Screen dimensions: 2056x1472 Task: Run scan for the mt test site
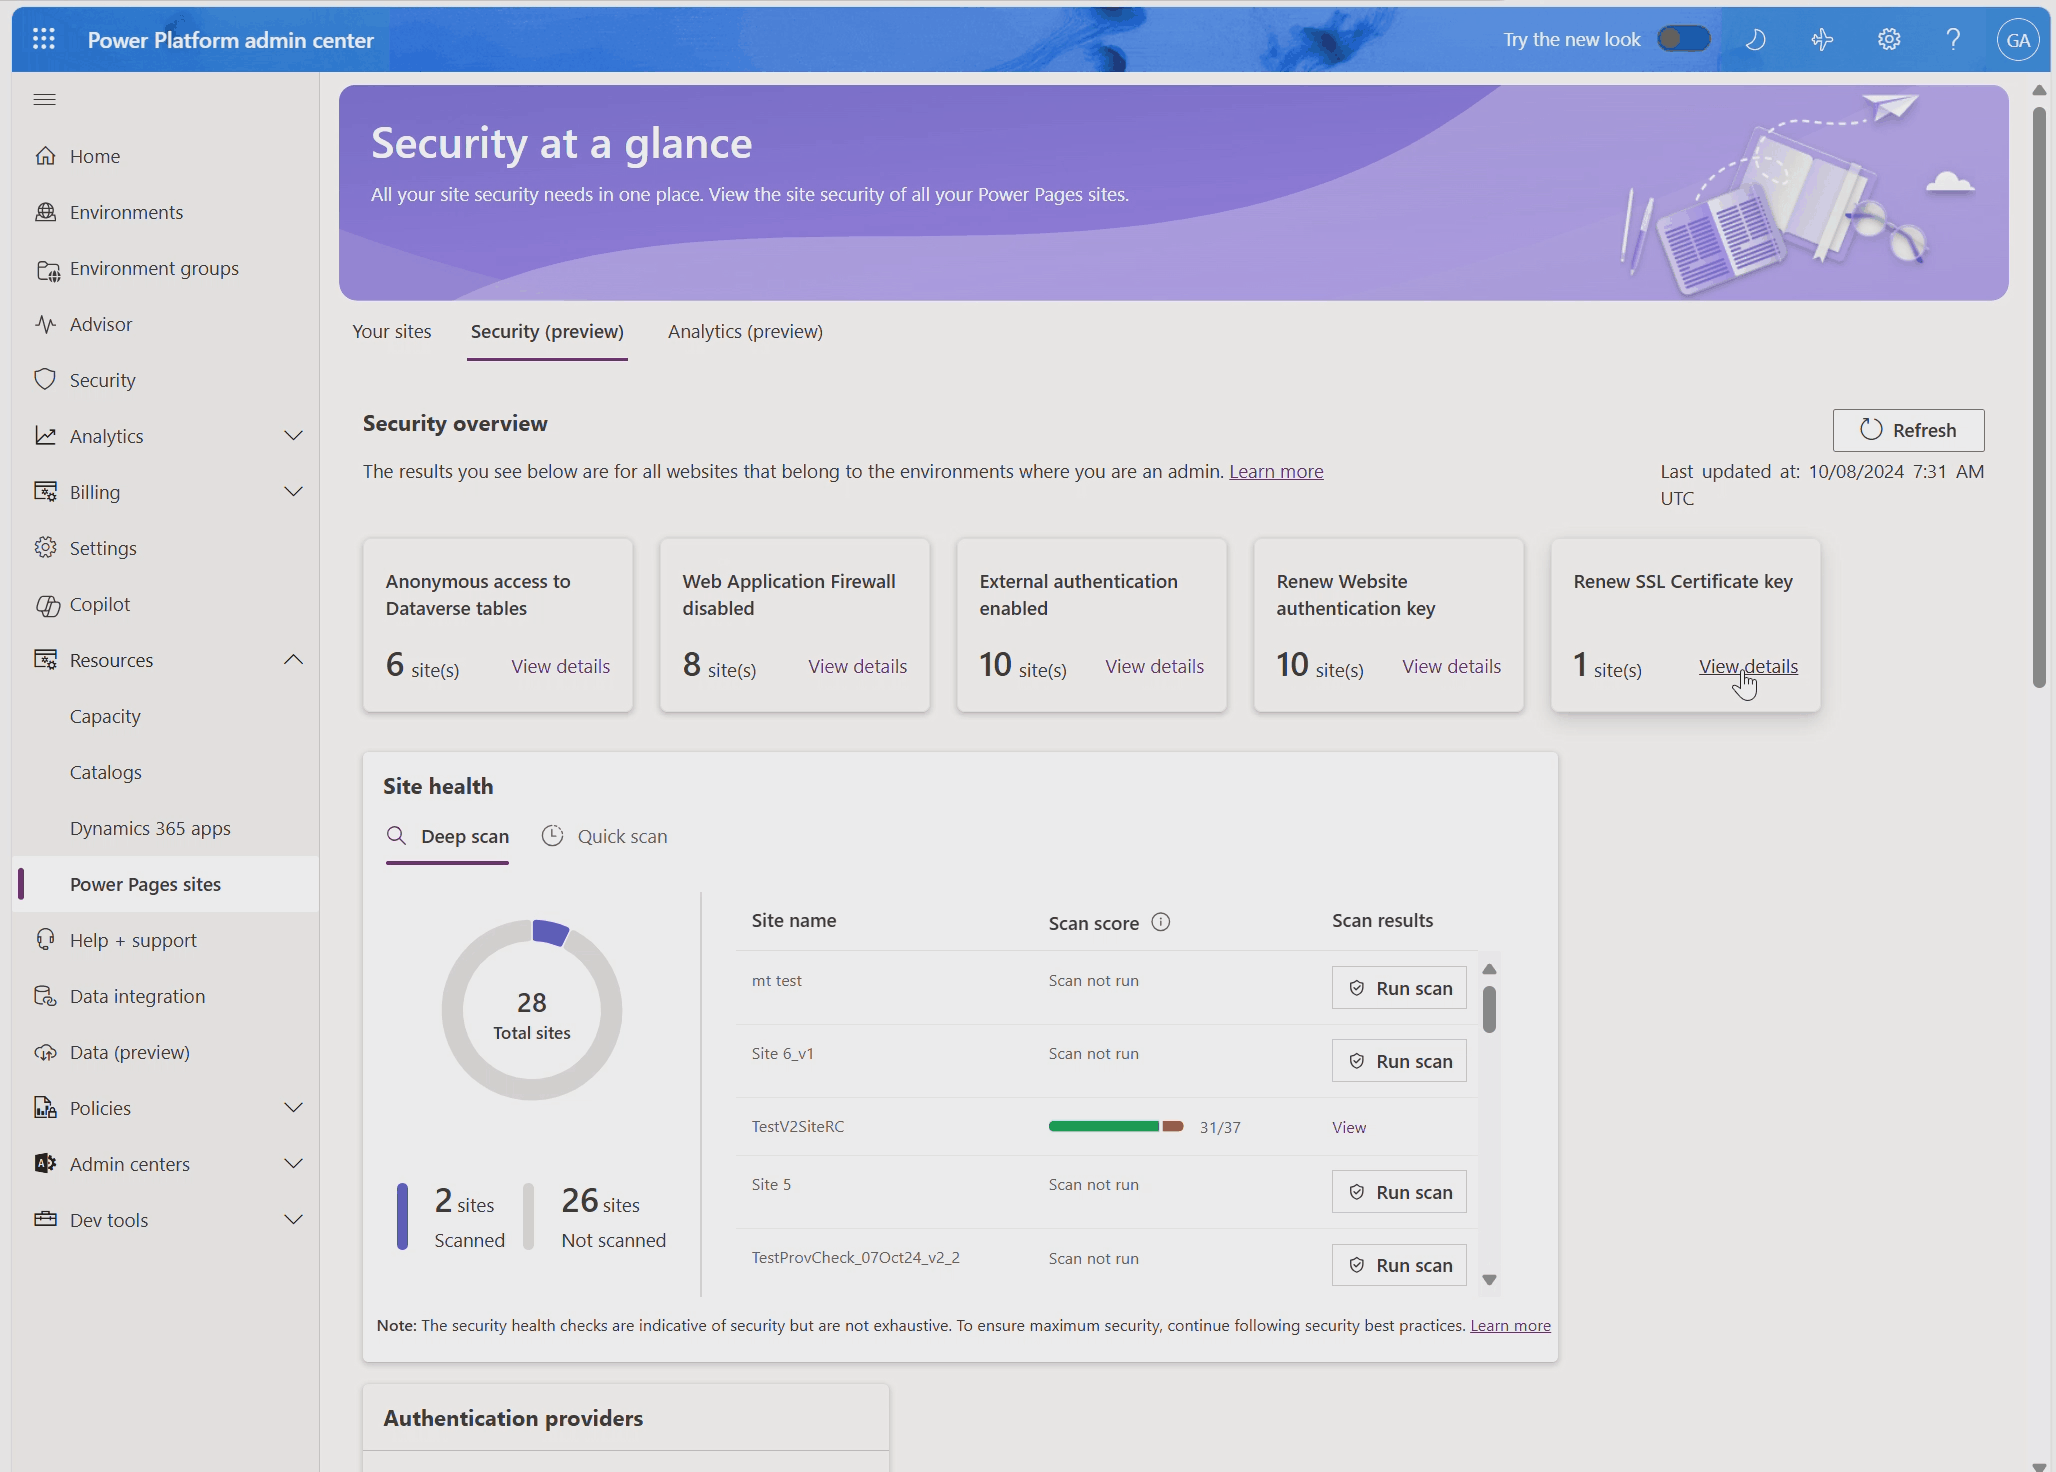tap(1399, 988)
